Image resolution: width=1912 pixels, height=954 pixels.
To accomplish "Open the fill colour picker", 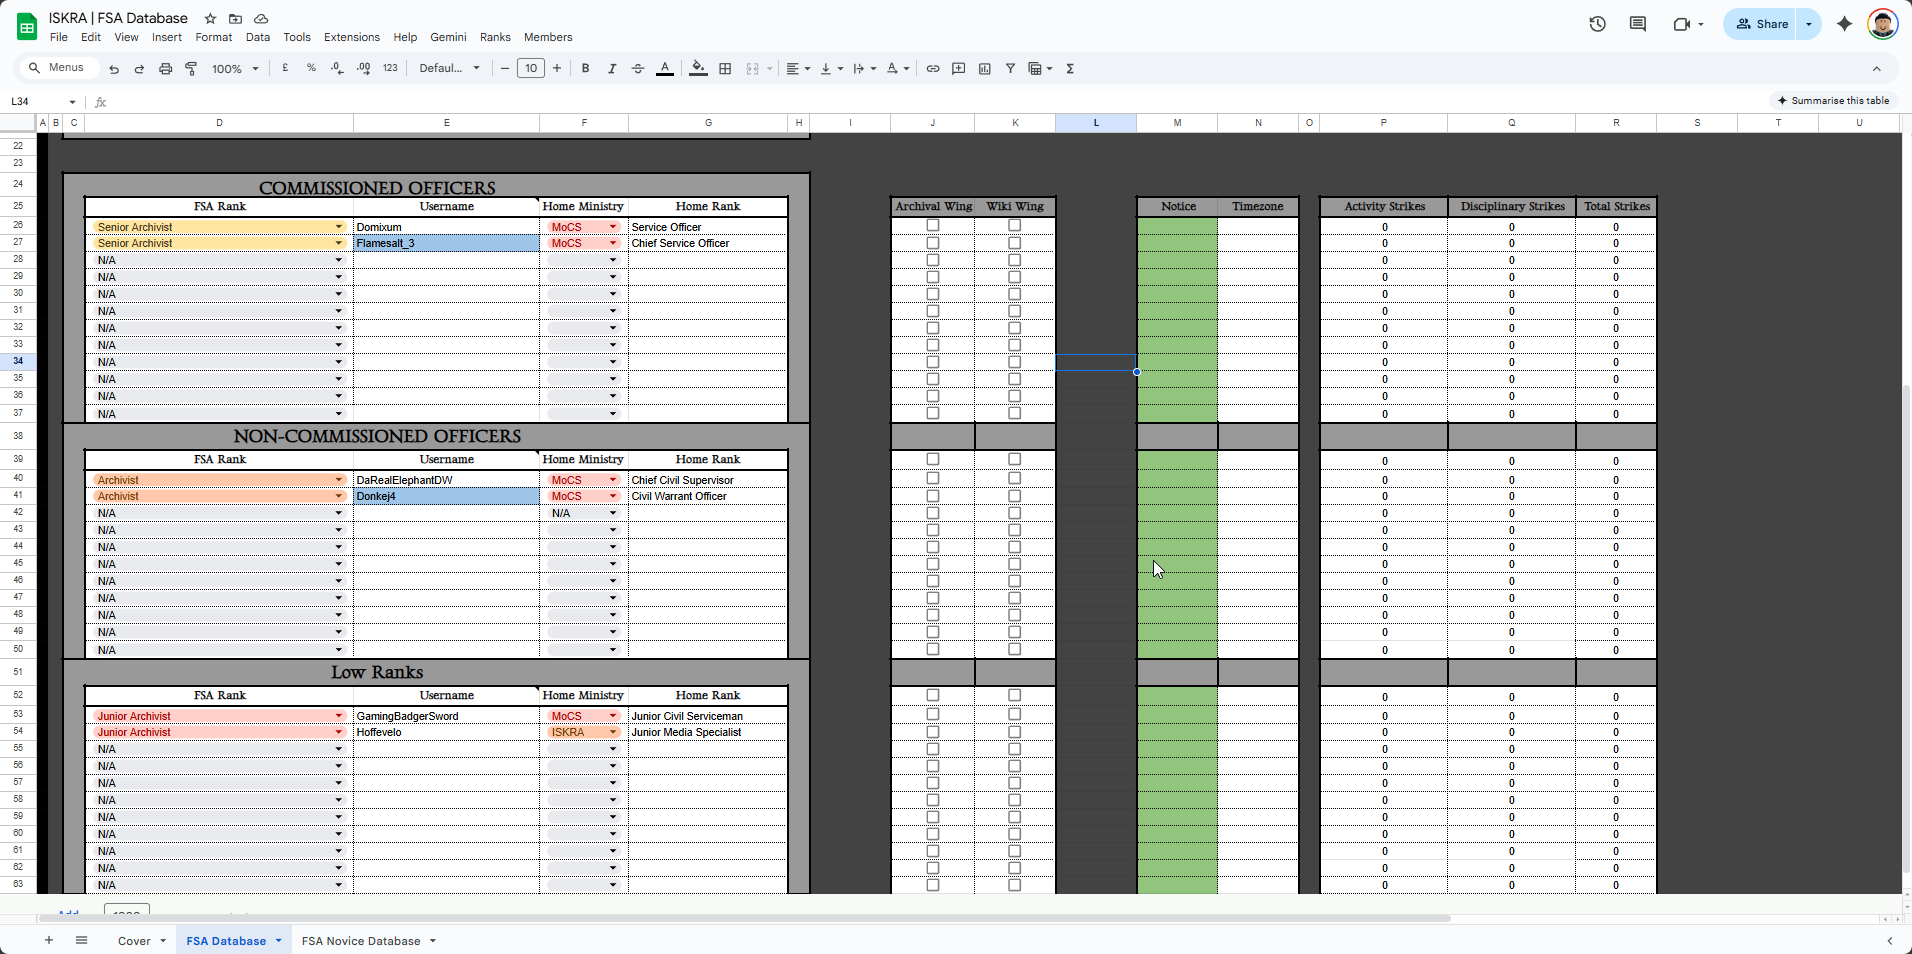I will click(698, 69).
